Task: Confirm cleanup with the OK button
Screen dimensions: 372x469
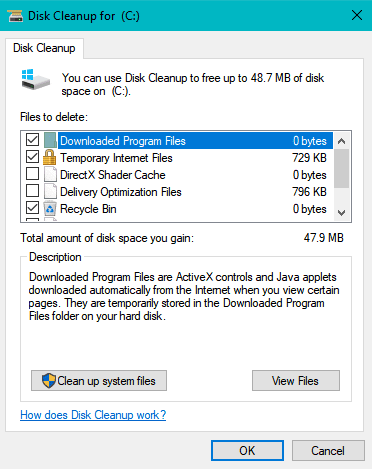Action: click(247, 451)
